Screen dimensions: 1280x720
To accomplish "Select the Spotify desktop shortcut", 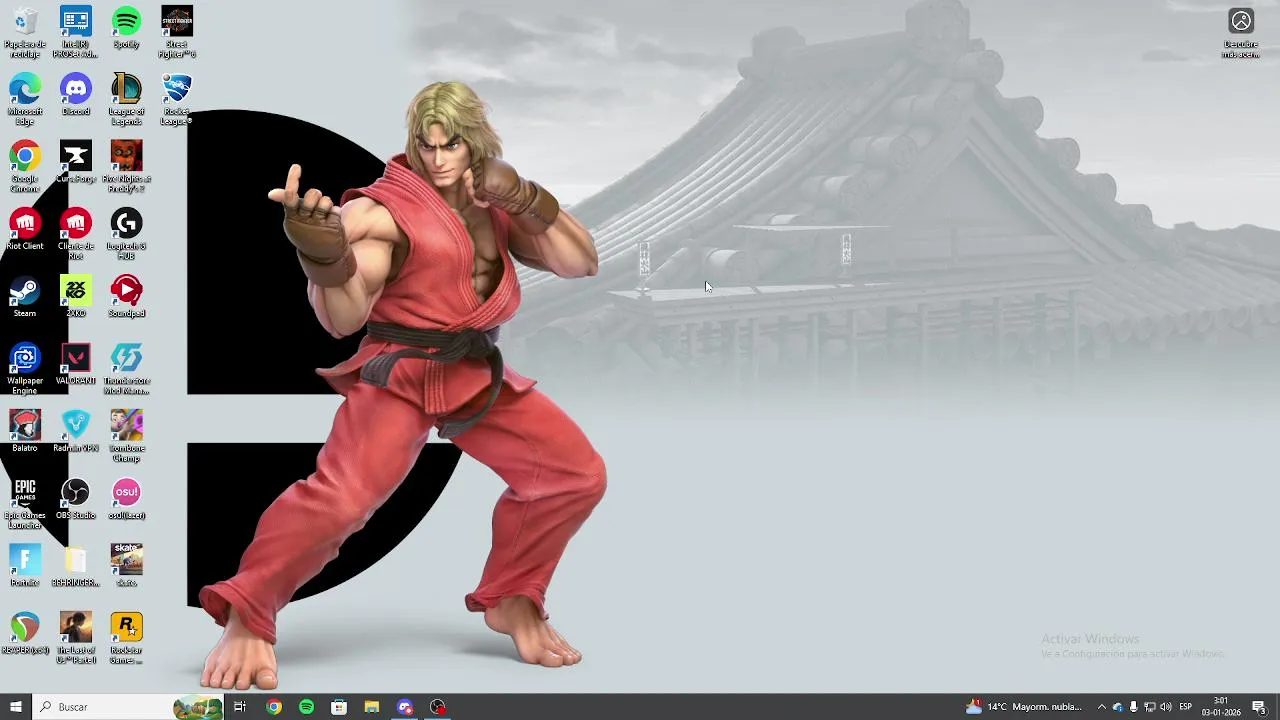I will [x=126, y=28].
